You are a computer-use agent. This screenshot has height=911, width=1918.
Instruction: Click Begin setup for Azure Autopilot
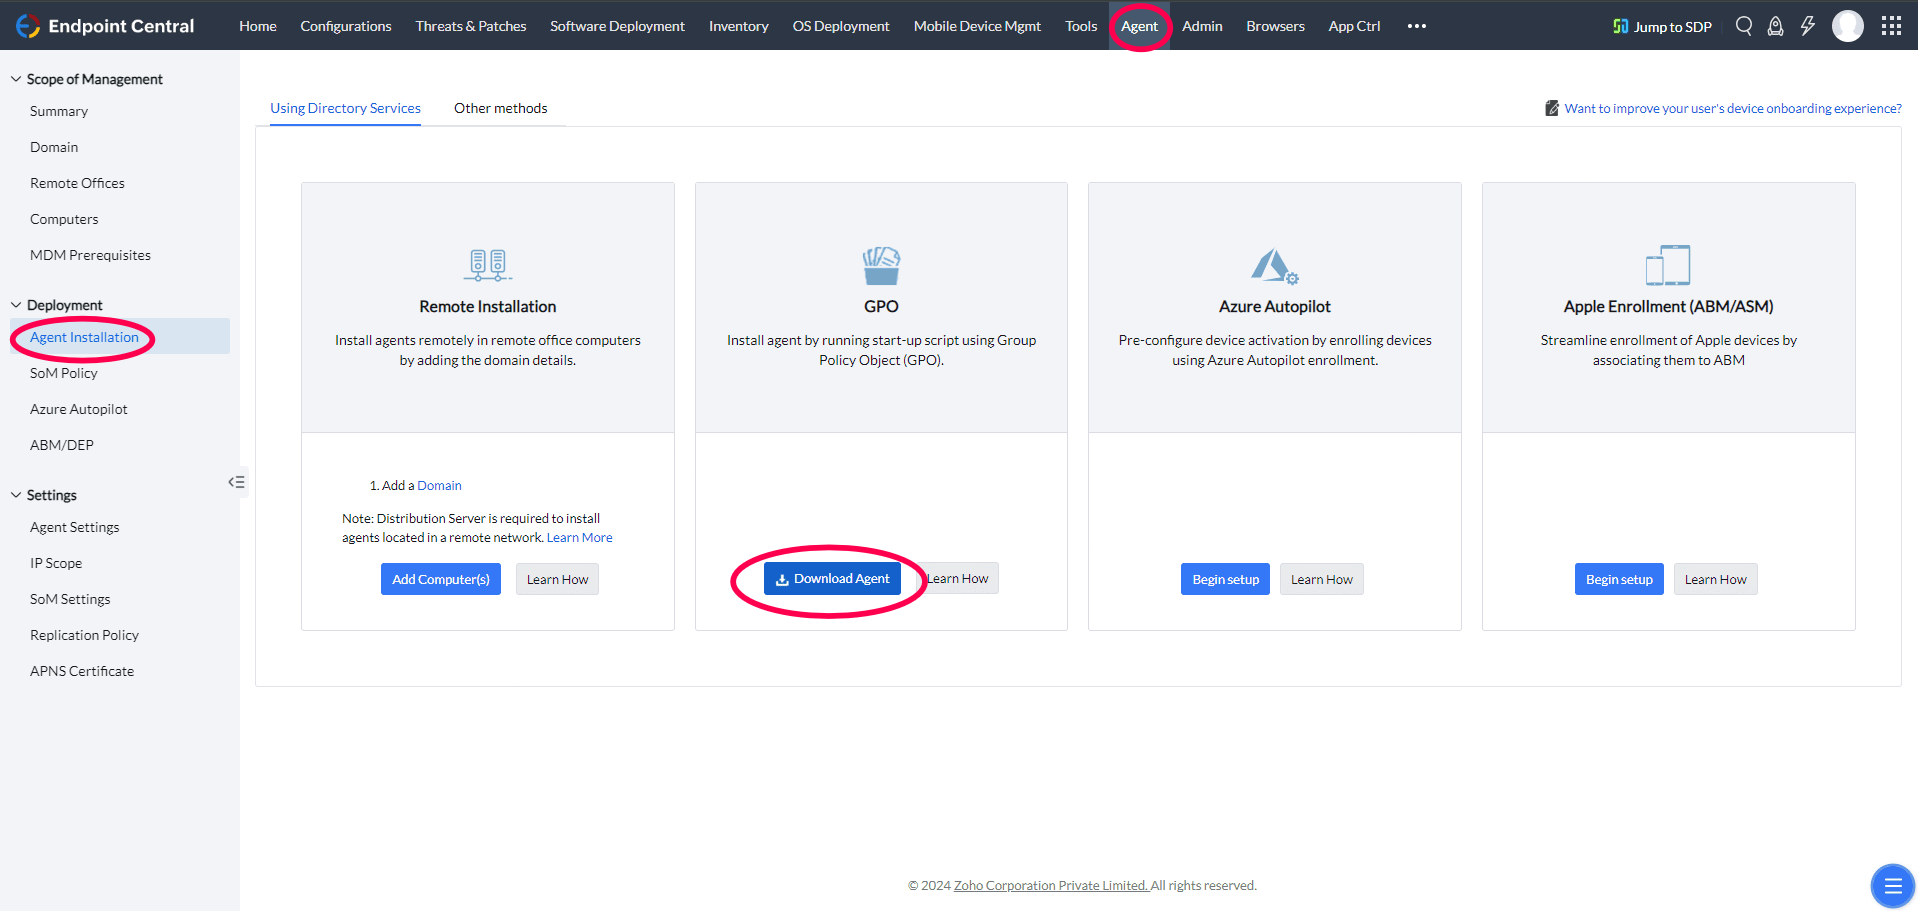tap(1226, 579)
